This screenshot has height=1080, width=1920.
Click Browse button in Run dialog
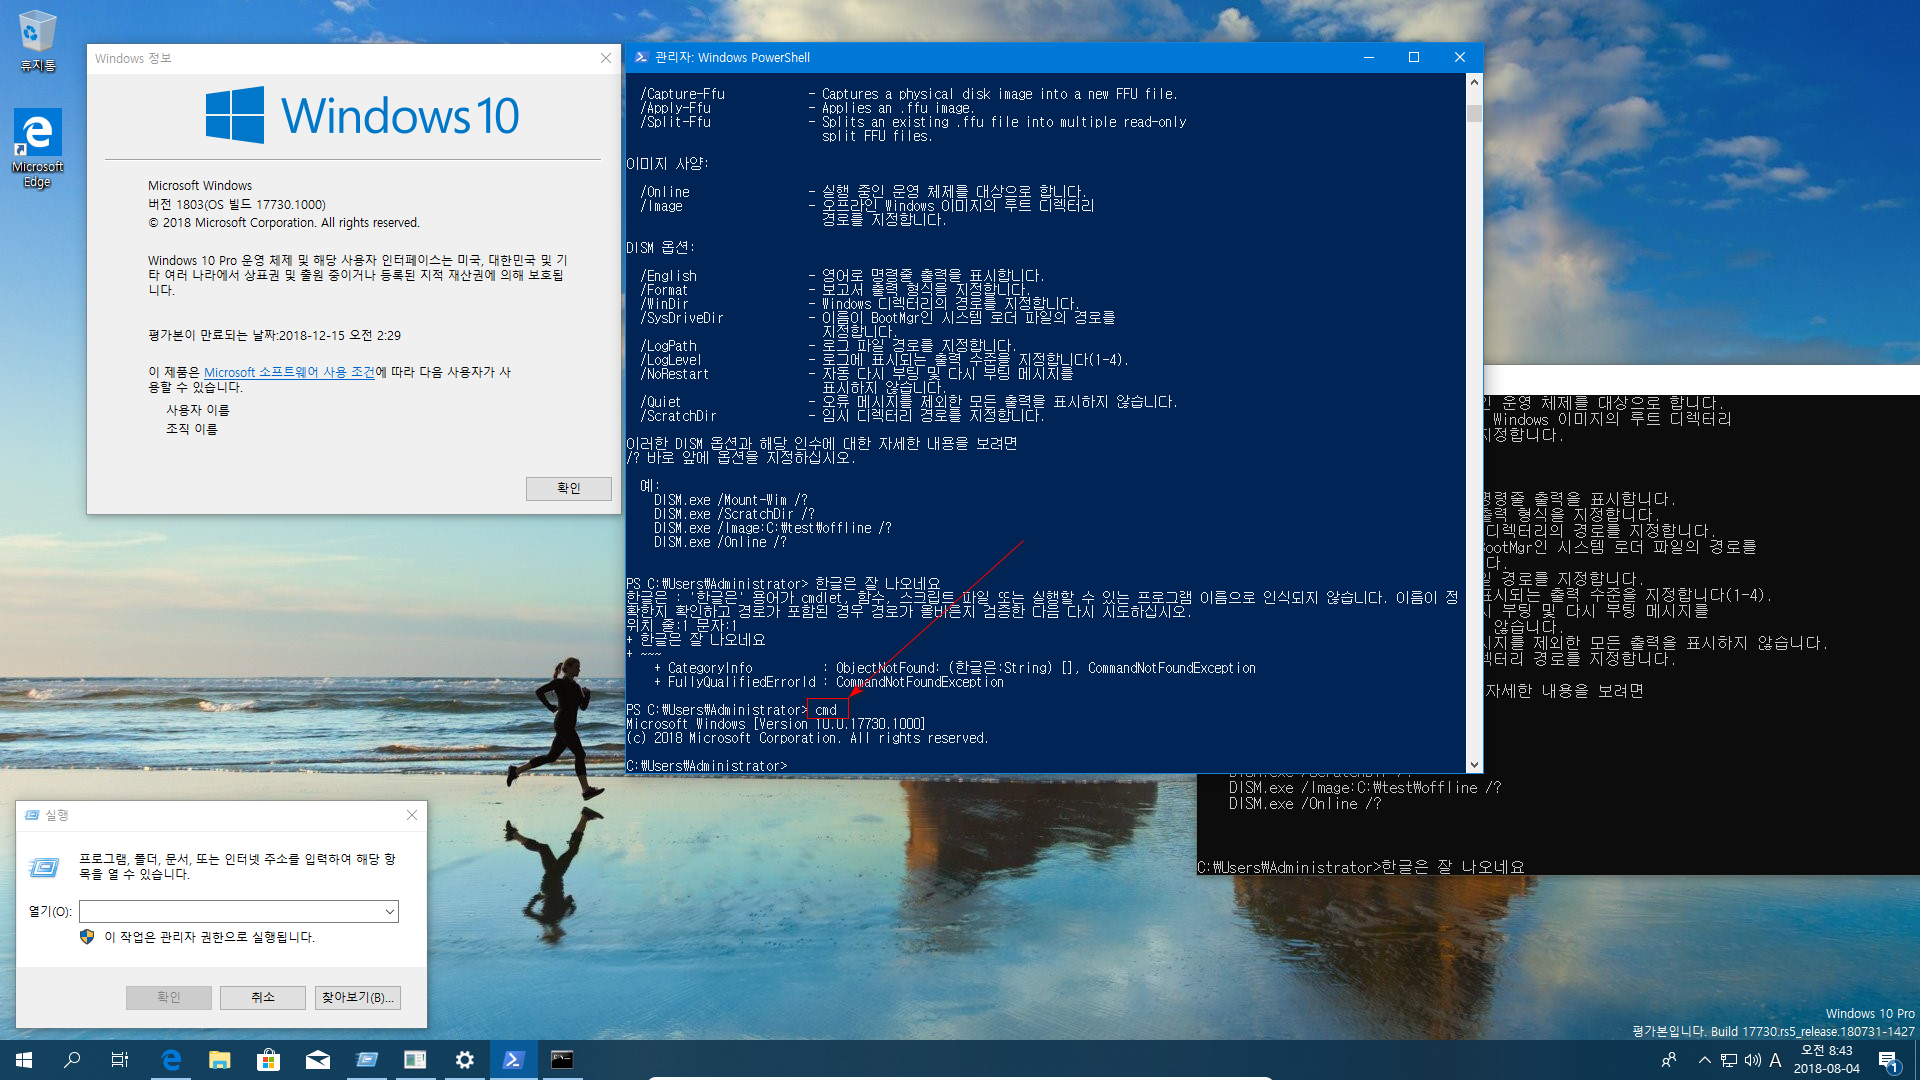(x=358, y=997)
